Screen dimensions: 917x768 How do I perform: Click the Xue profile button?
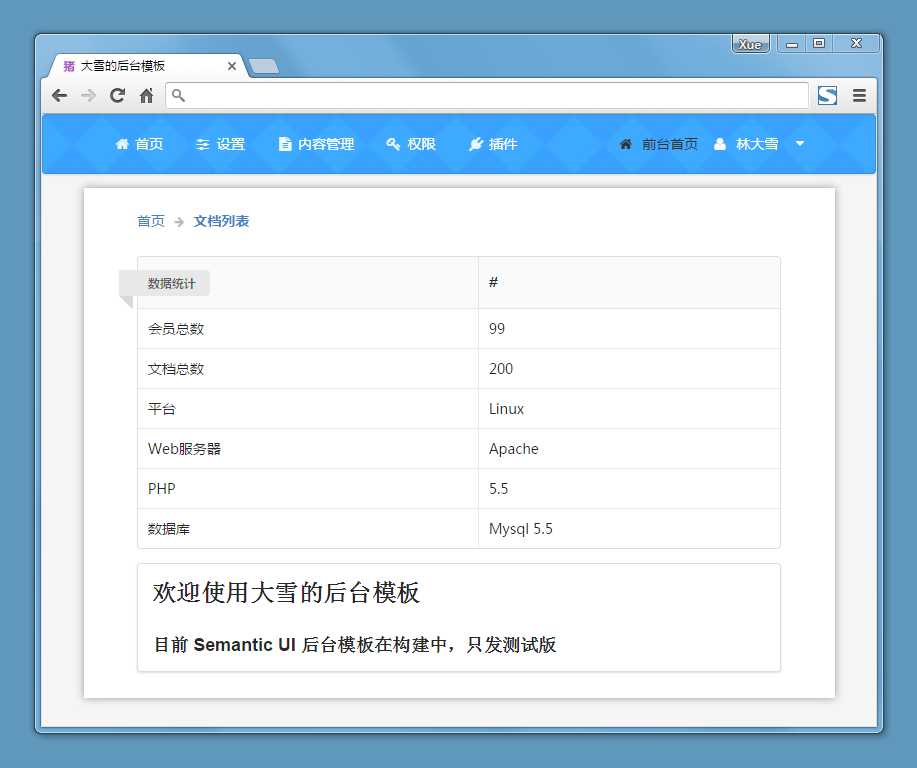pos(750,44)
